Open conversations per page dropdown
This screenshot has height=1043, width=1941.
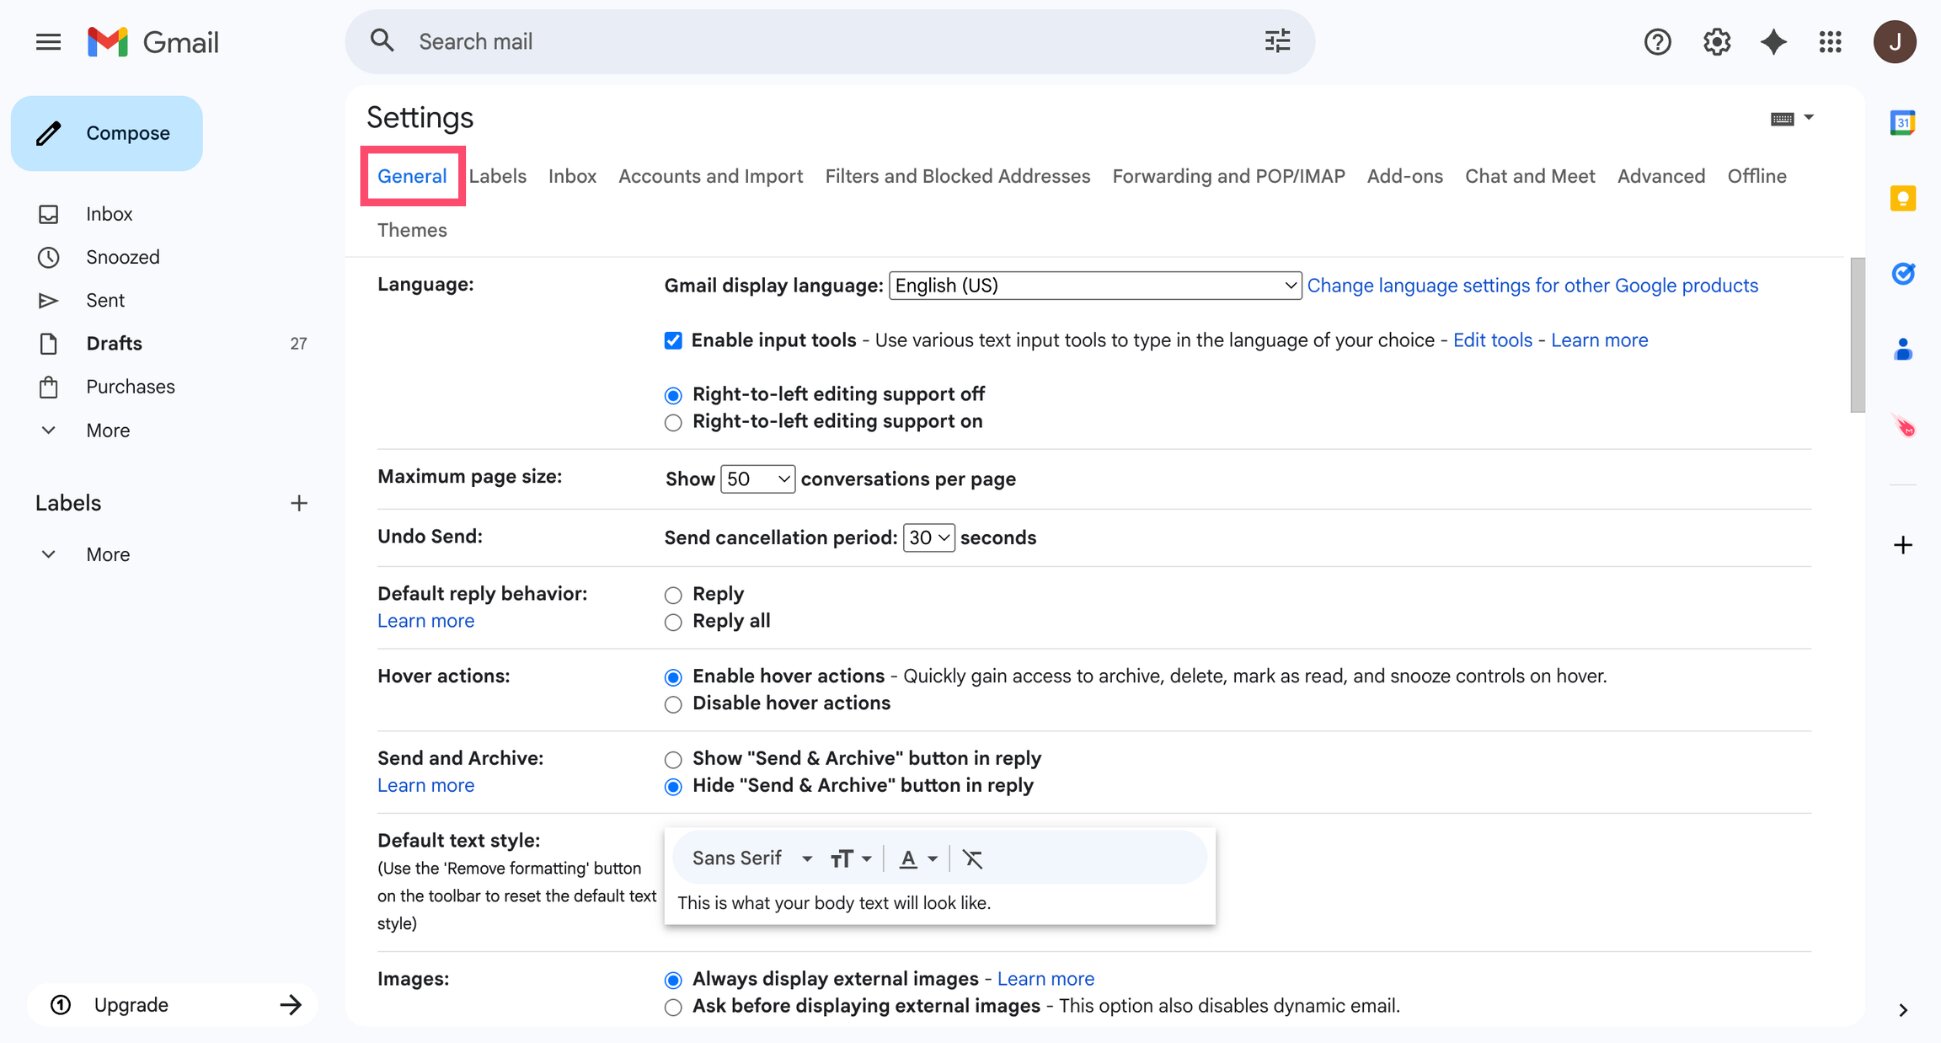[757, 479]
